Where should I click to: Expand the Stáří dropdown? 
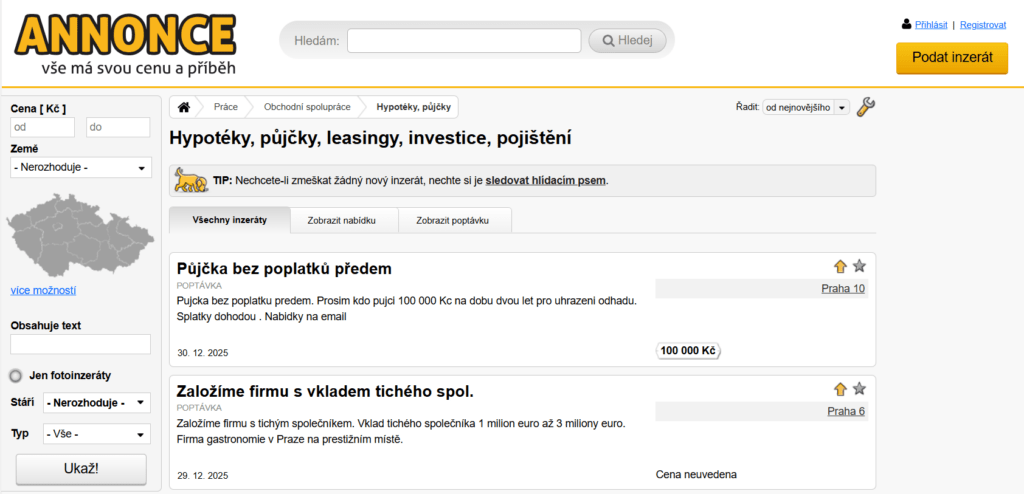97,404
